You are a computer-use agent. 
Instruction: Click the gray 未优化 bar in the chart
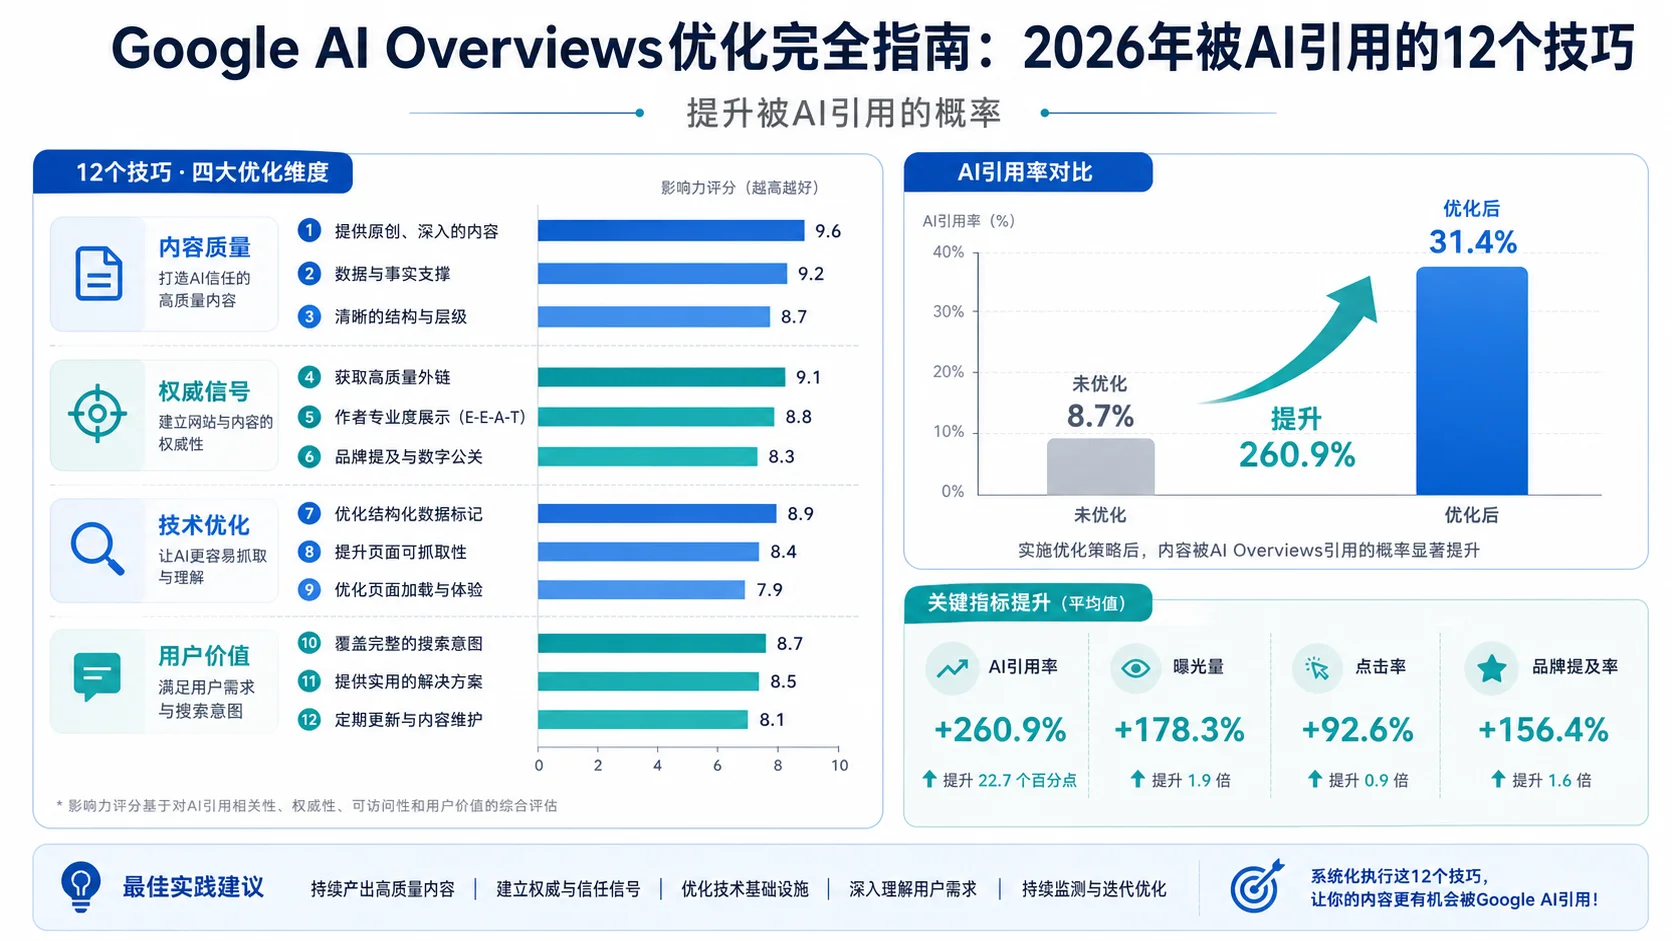pos(1100,466)
